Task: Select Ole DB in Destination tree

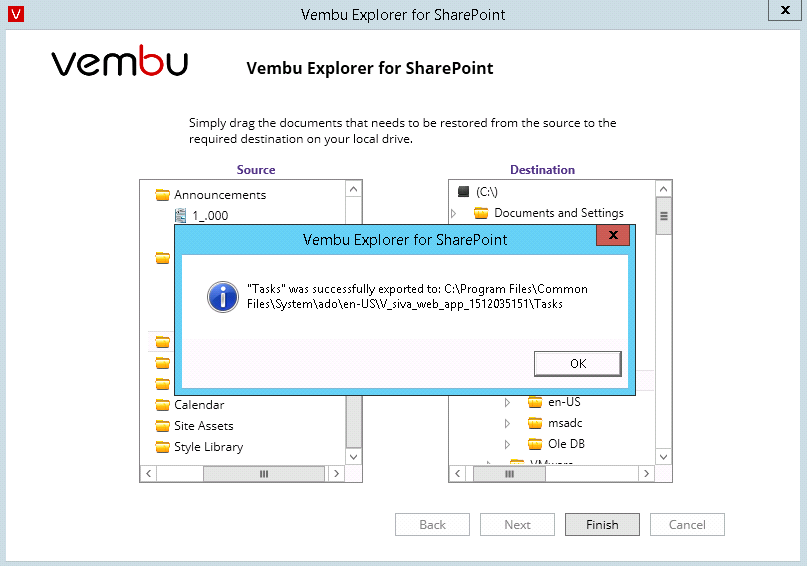Action: [566, 444]
